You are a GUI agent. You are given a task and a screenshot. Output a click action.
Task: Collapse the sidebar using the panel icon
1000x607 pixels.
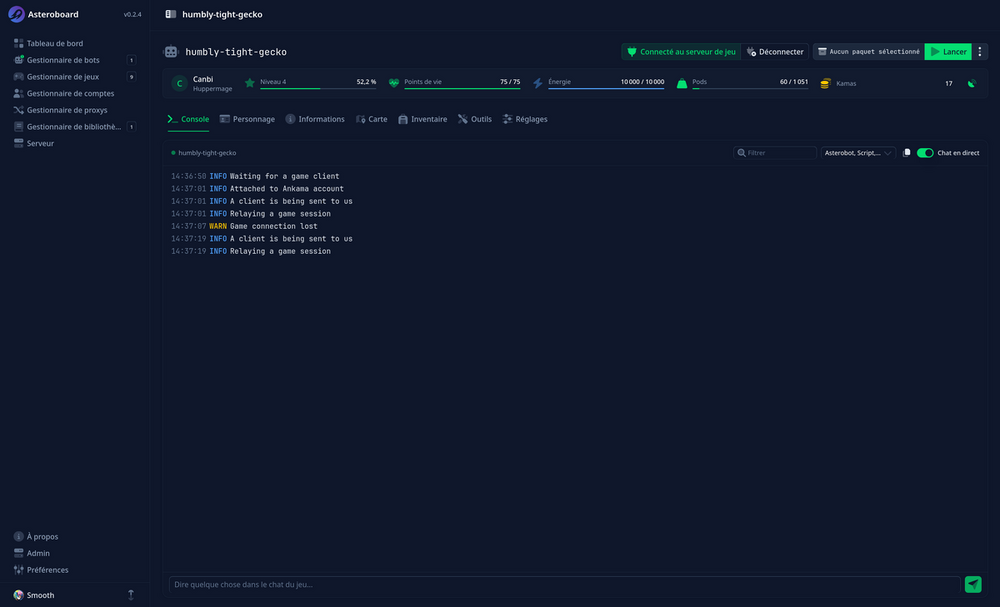pyautogui.click(x=170, y=14)
